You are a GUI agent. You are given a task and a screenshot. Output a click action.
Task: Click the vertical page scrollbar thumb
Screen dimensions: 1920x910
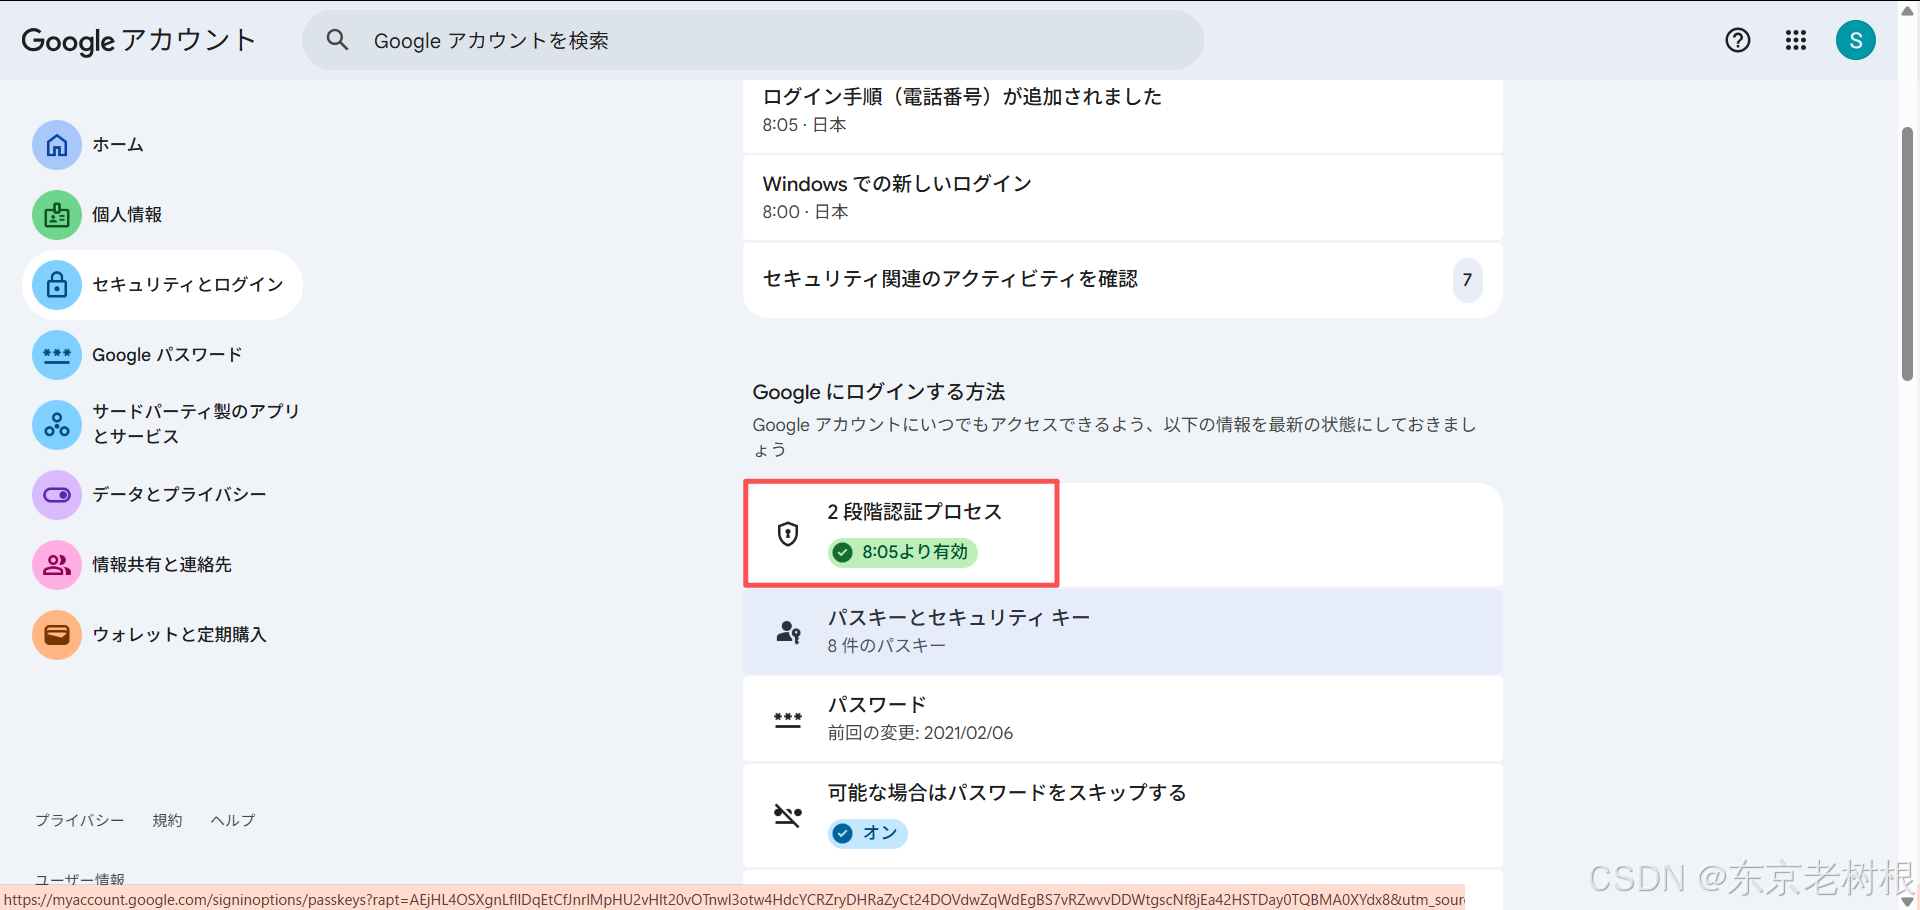point(1908,253)
